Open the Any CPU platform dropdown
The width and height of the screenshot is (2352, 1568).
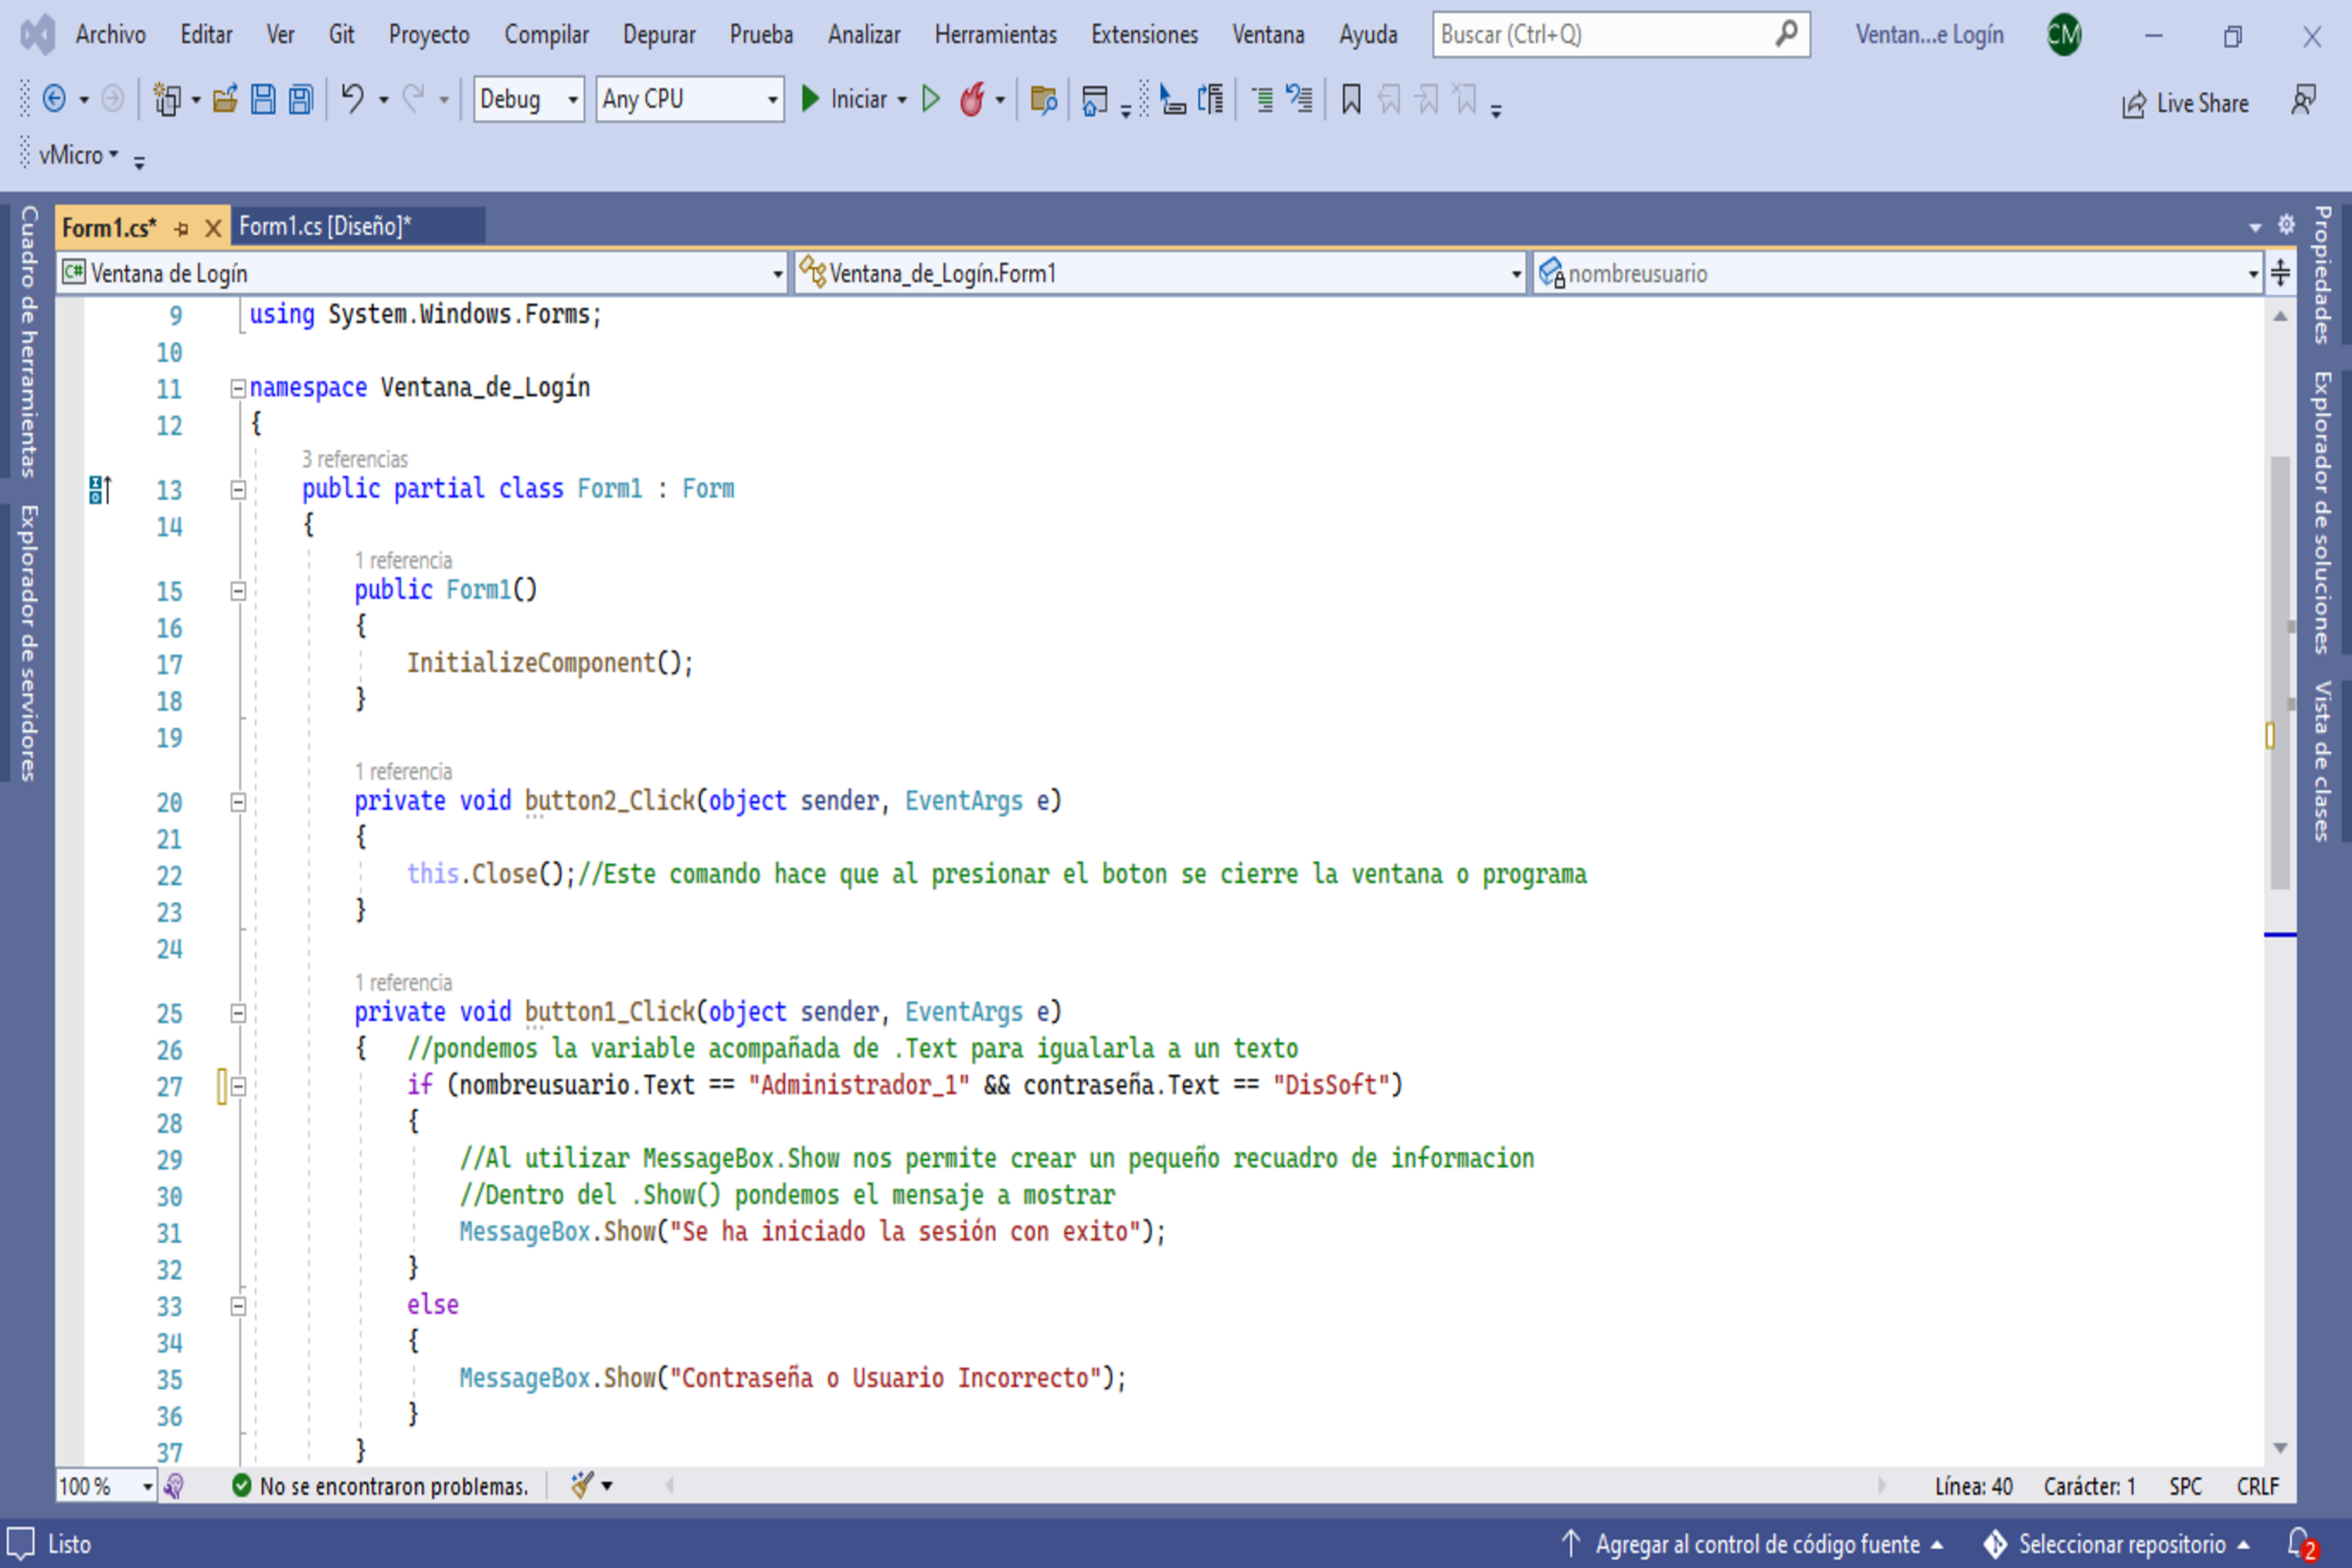point(690,99)
